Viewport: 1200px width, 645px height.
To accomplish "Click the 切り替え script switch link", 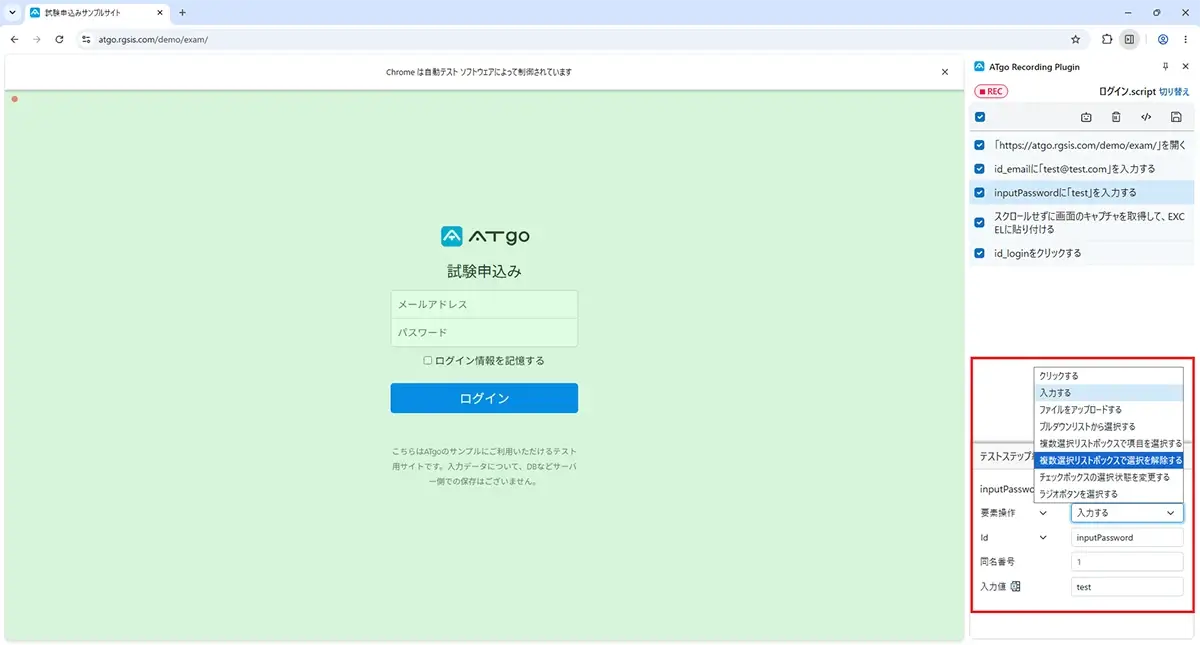I will 1174,91.
